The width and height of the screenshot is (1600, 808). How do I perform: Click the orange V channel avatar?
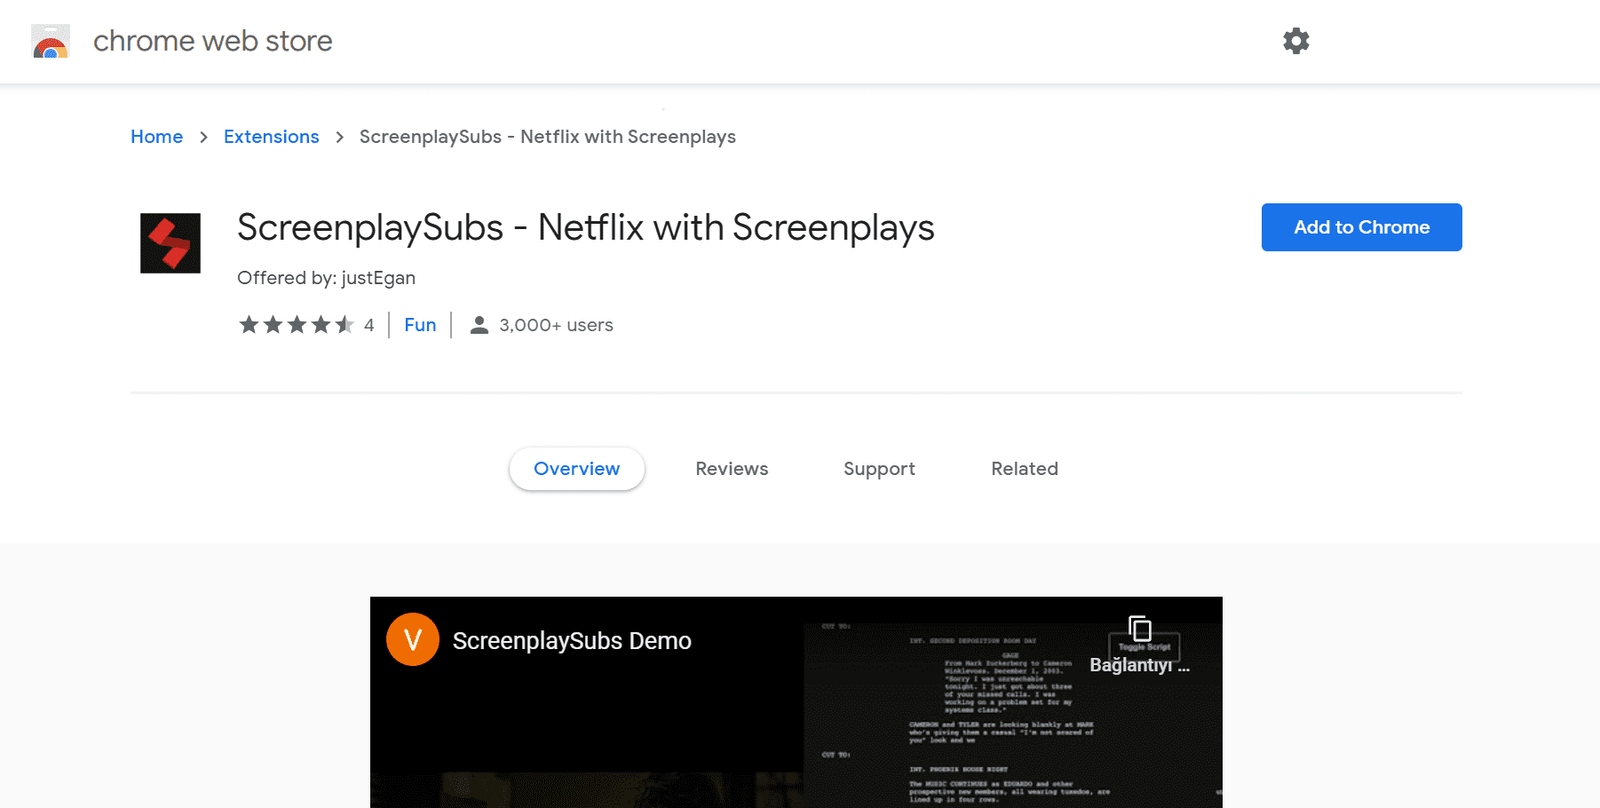413,639
